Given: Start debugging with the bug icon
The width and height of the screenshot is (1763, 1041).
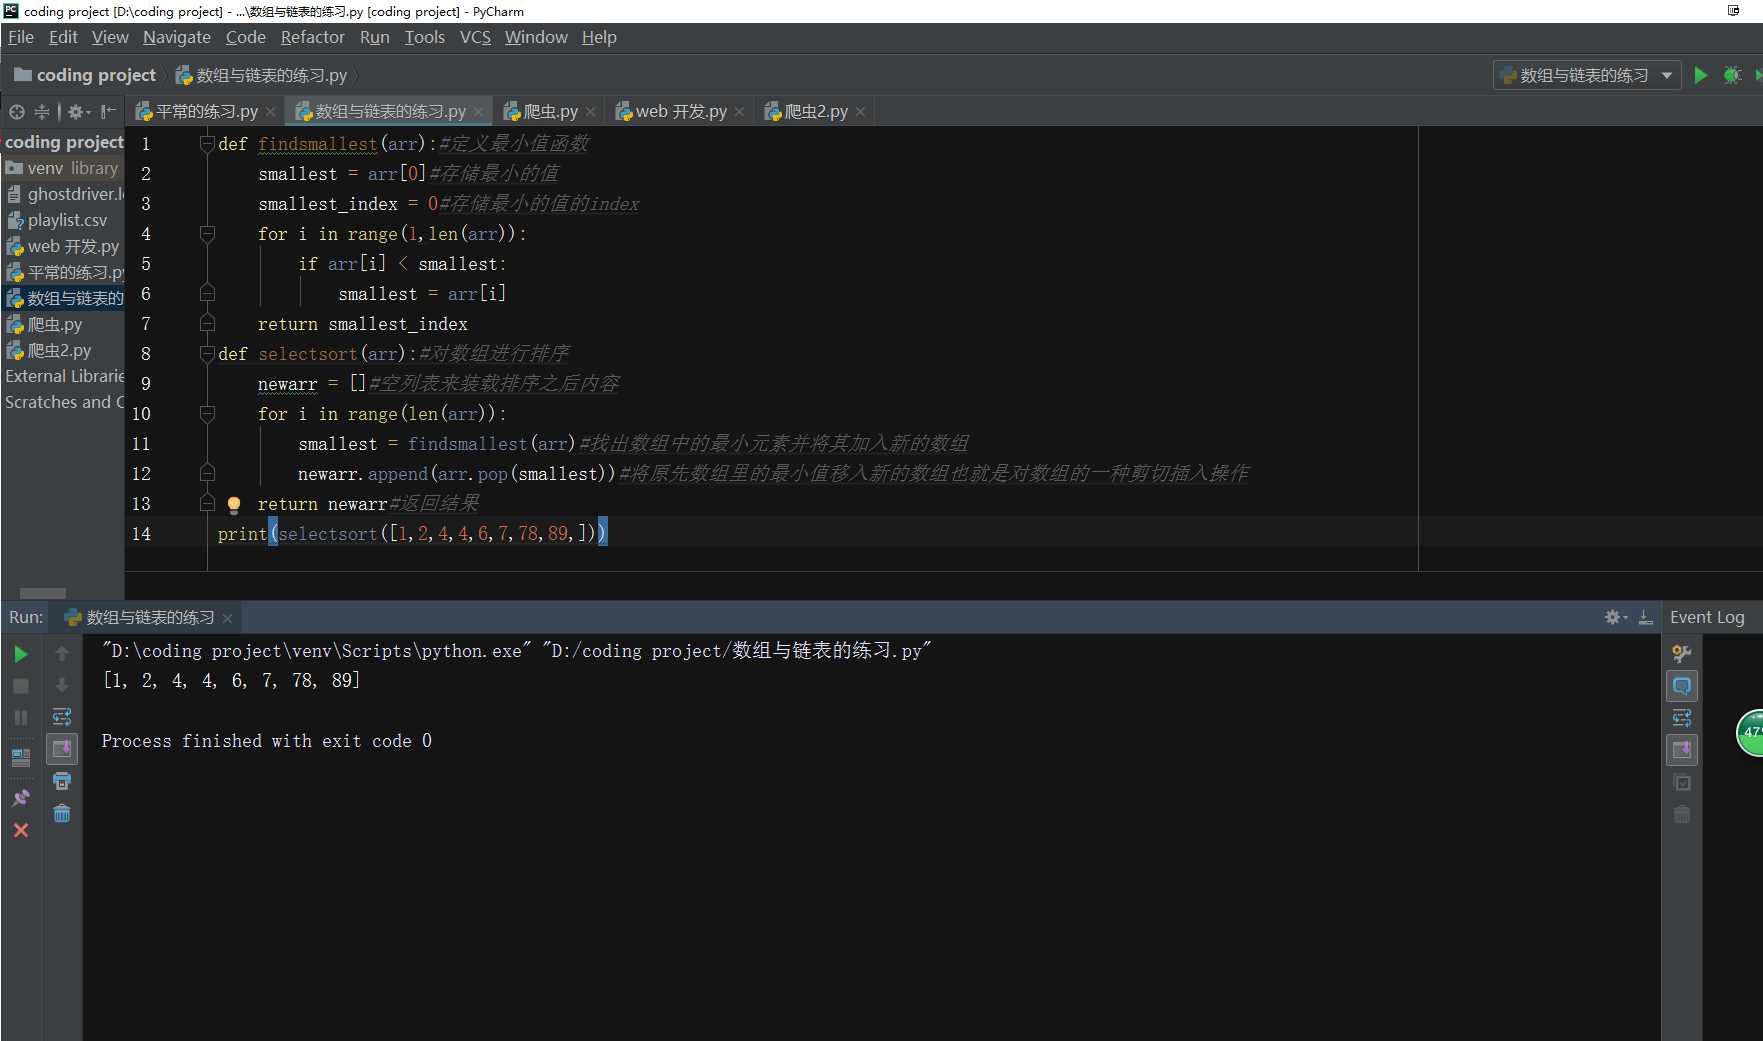Looking at the screenshot, I should click(1732, 75).
